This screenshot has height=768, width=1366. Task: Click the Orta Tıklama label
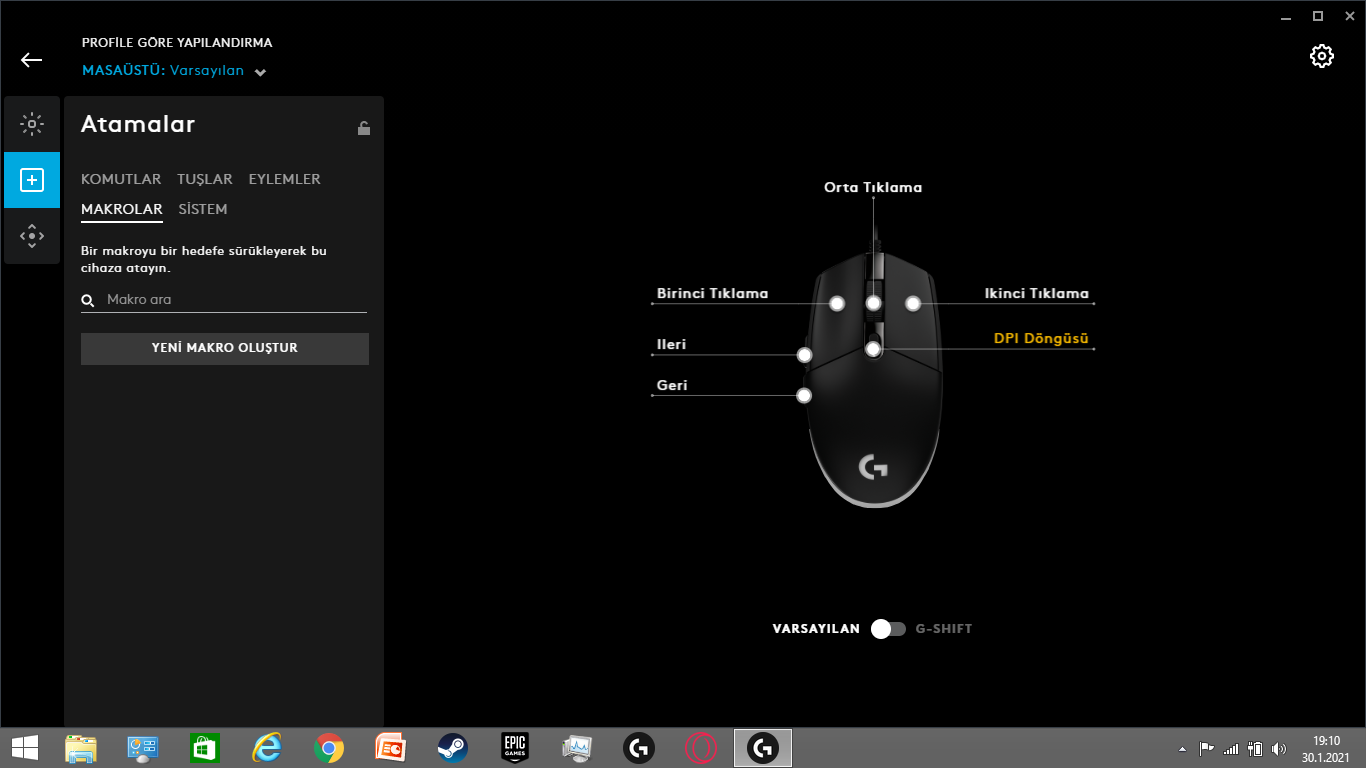click(873, 187)
